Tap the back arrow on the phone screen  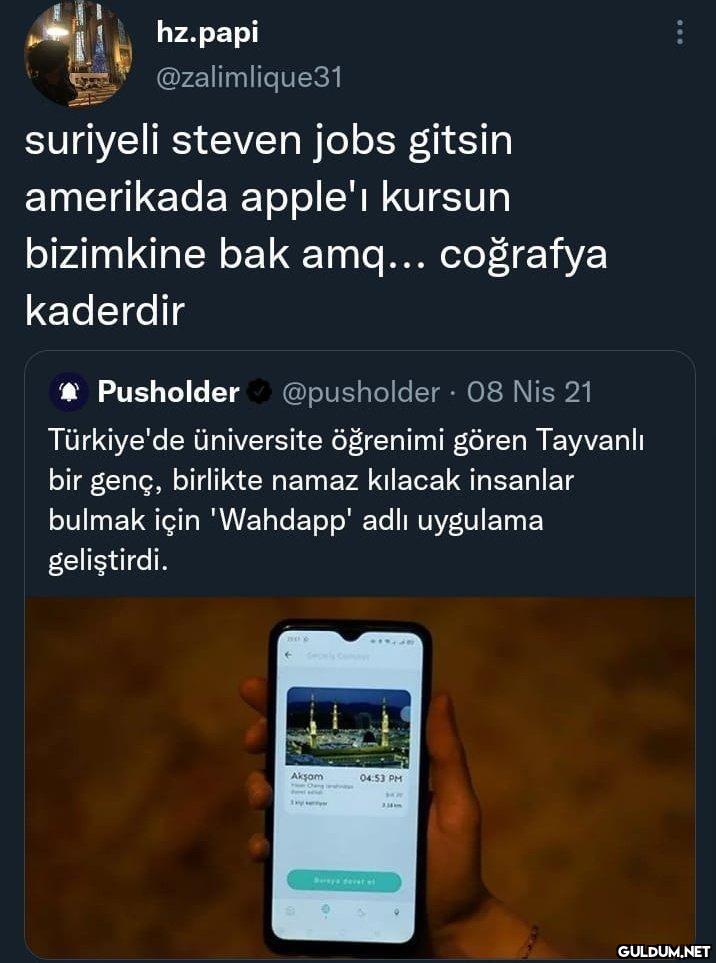click(289, 655)
